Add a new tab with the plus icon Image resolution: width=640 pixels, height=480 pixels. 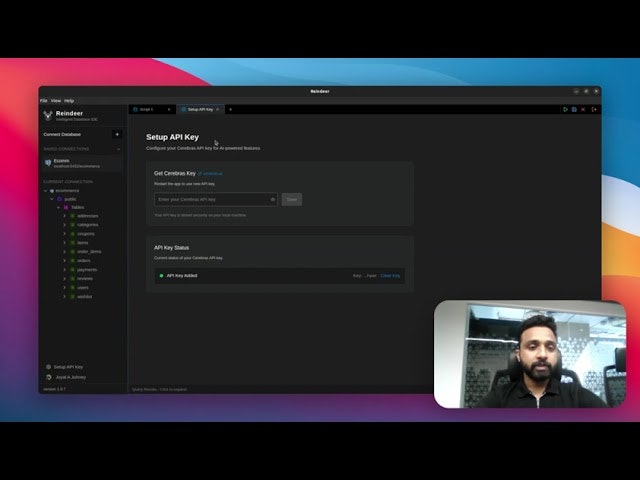230,109
